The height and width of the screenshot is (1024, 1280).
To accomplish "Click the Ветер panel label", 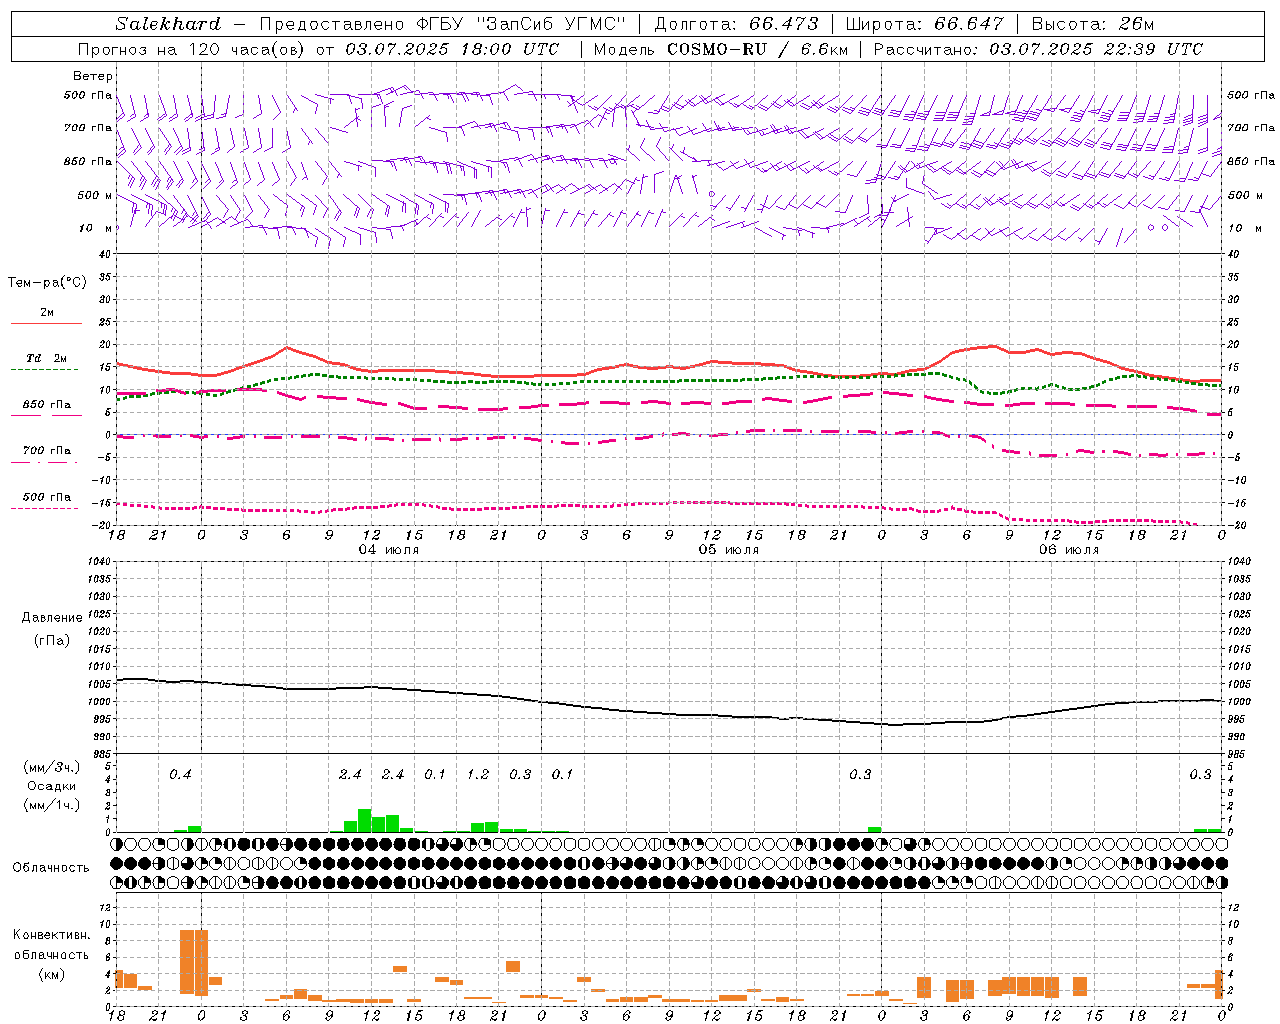I will pos(93,76).
